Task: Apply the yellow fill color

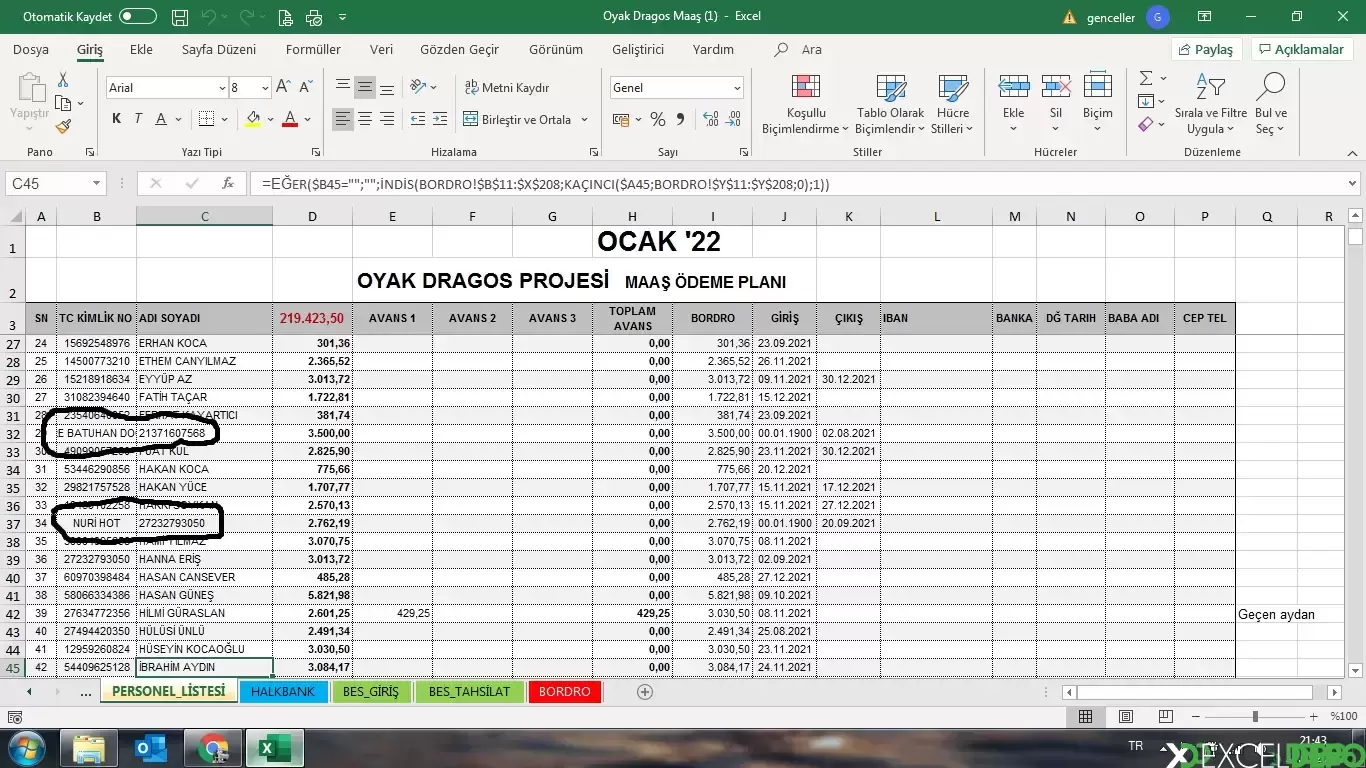Action: click(x=253, y=119)
